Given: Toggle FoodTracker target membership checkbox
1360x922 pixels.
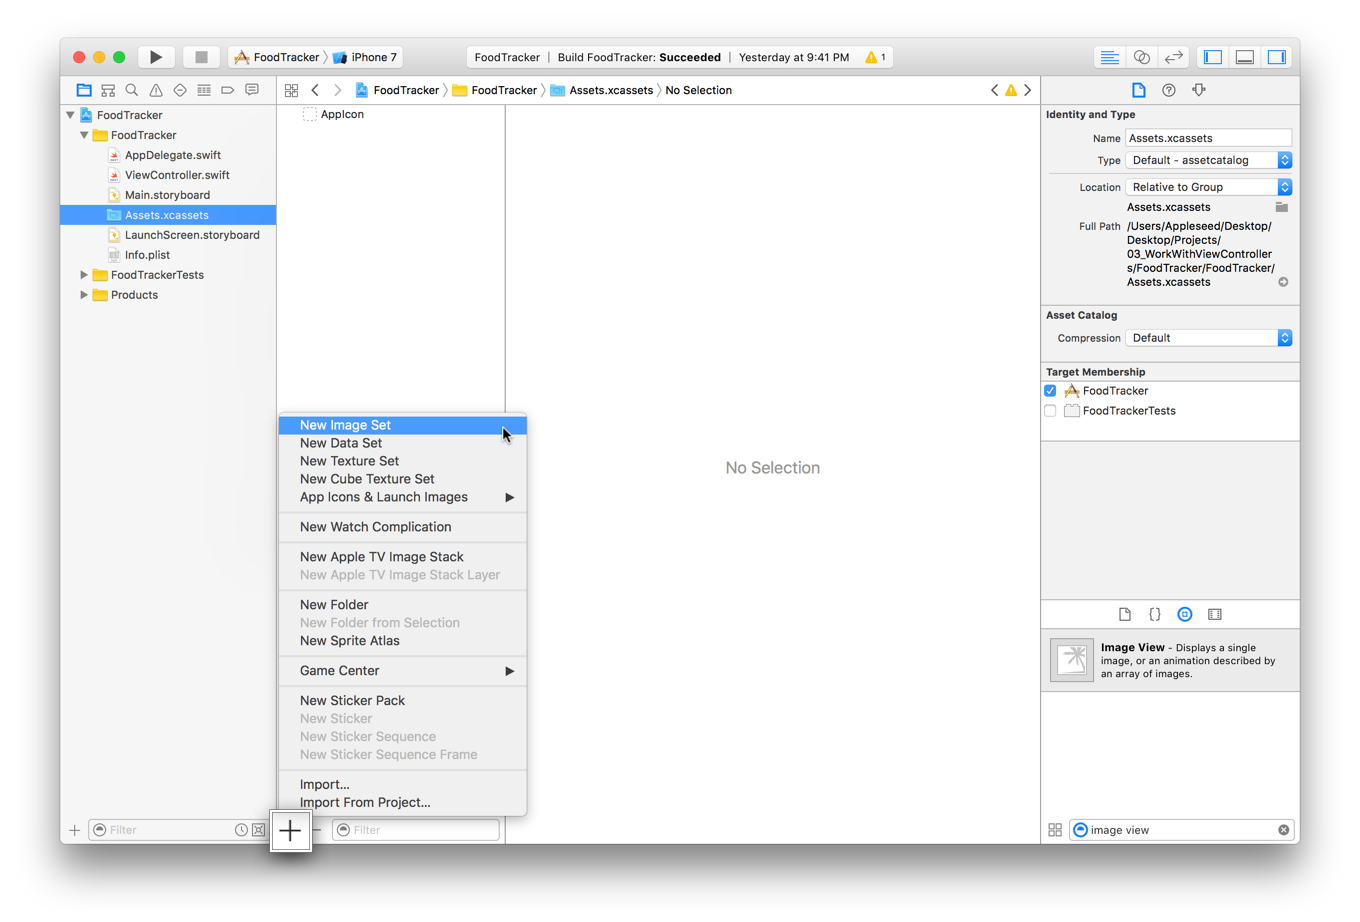Looking at the screenshot, I should (x=1050, y=391).
